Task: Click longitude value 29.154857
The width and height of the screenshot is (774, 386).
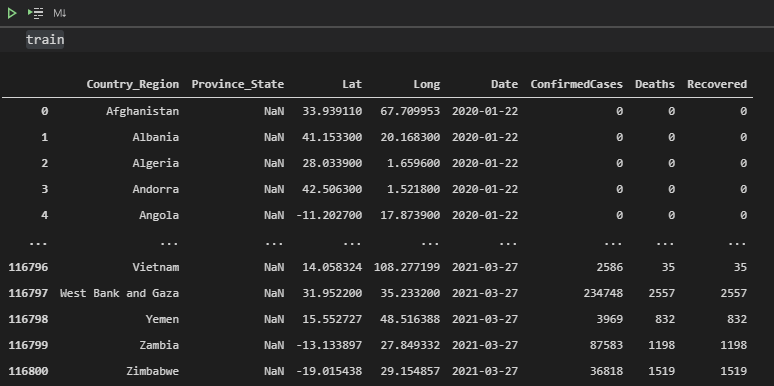Action: click(410, 371)
